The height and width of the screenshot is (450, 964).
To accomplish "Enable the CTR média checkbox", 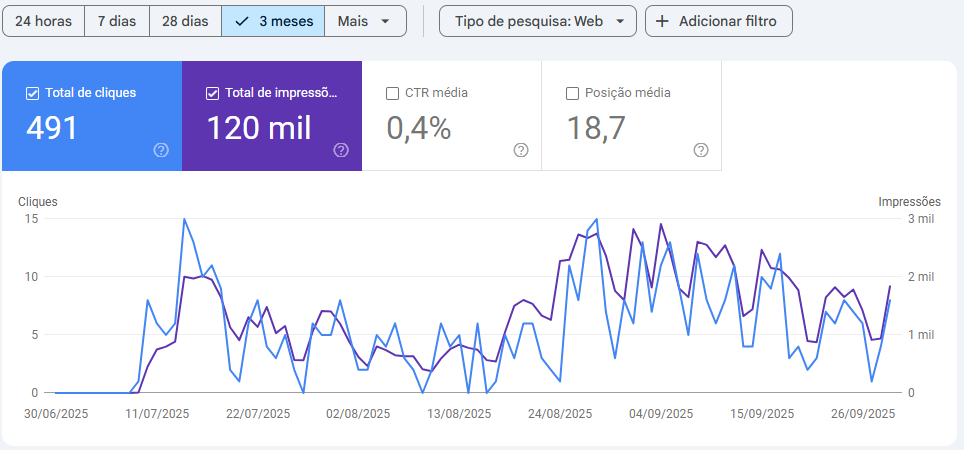I will pos(392,93).
